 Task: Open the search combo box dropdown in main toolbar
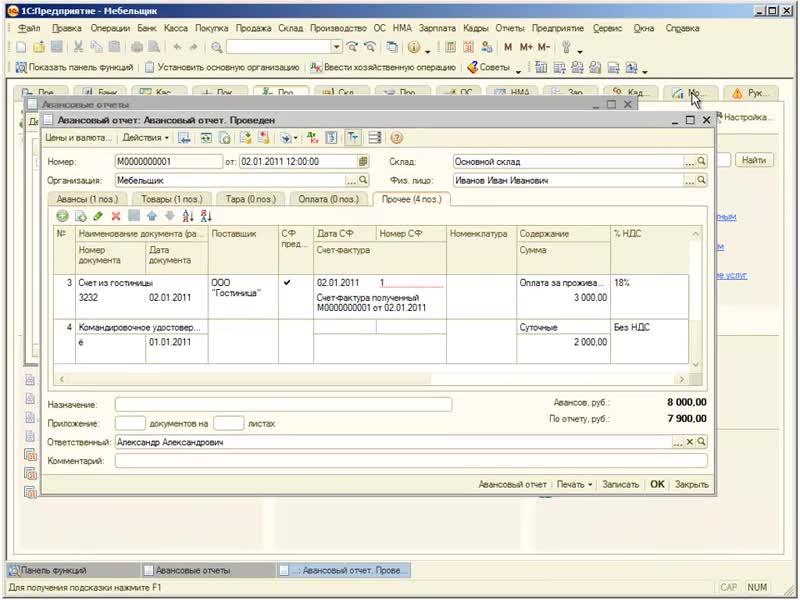(336, 47)
